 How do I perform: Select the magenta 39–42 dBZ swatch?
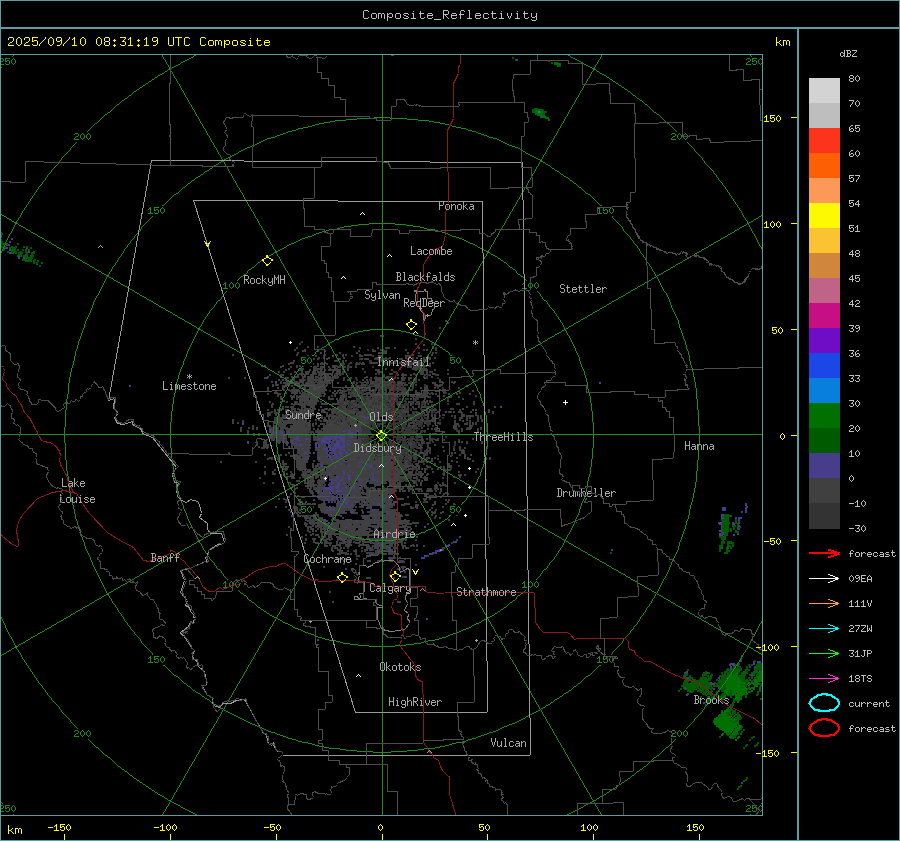tap(824, 315)
